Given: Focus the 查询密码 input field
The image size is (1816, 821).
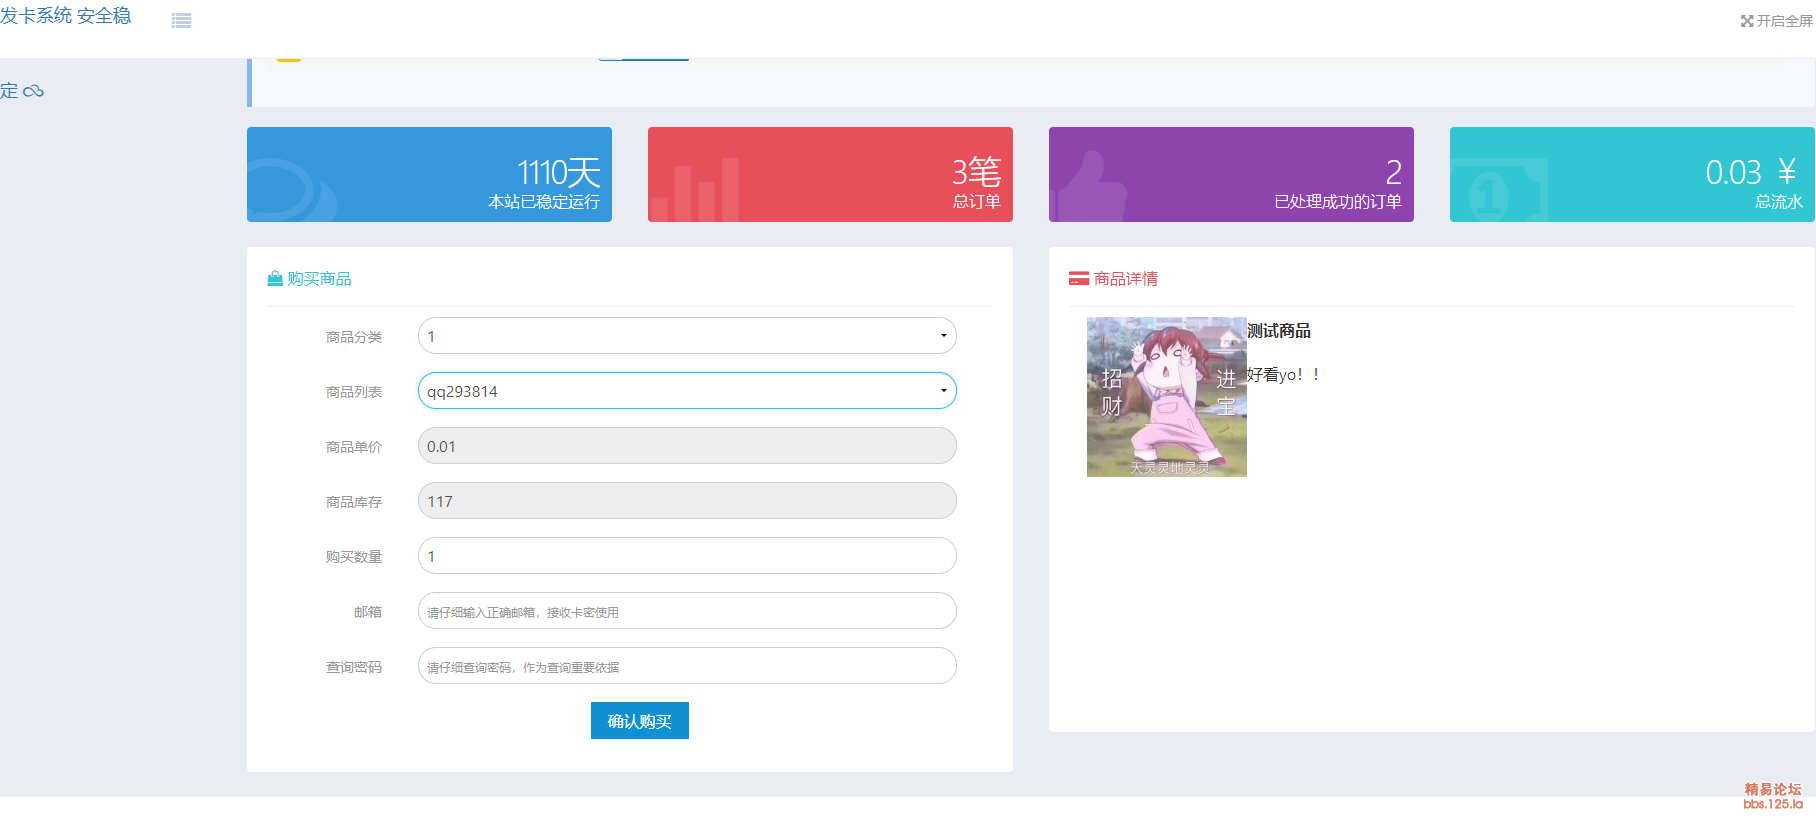Looking at the screenshot, I should pyautogui.click(x=687, y=666).
